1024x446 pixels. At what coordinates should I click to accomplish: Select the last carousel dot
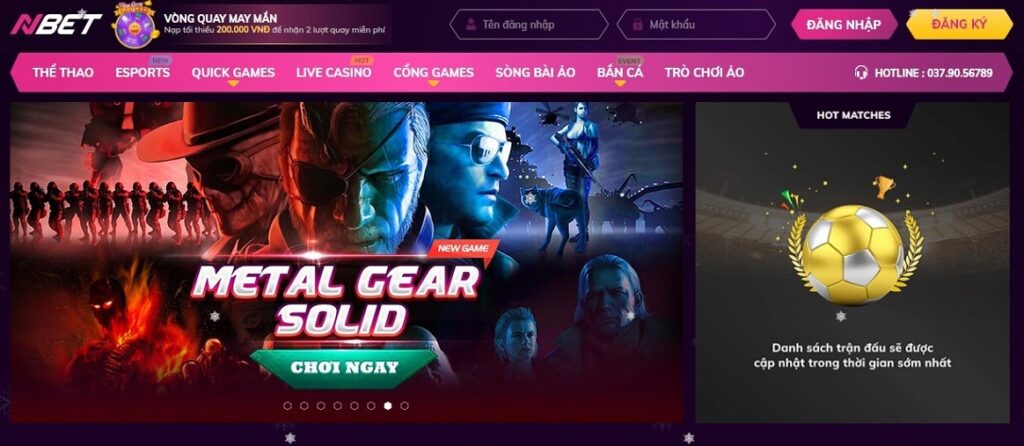coord(404,406)
